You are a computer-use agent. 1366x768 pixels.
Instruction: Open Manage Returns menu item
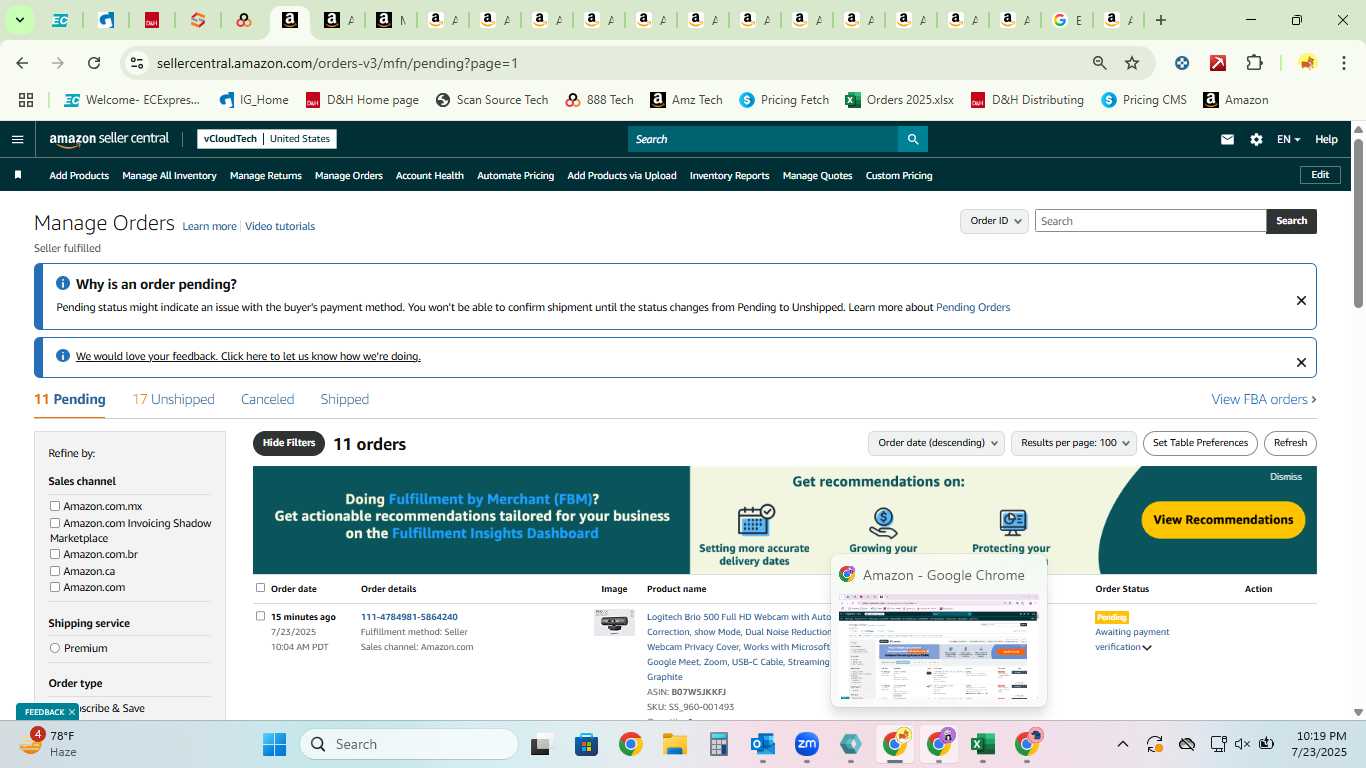point(266,176)
